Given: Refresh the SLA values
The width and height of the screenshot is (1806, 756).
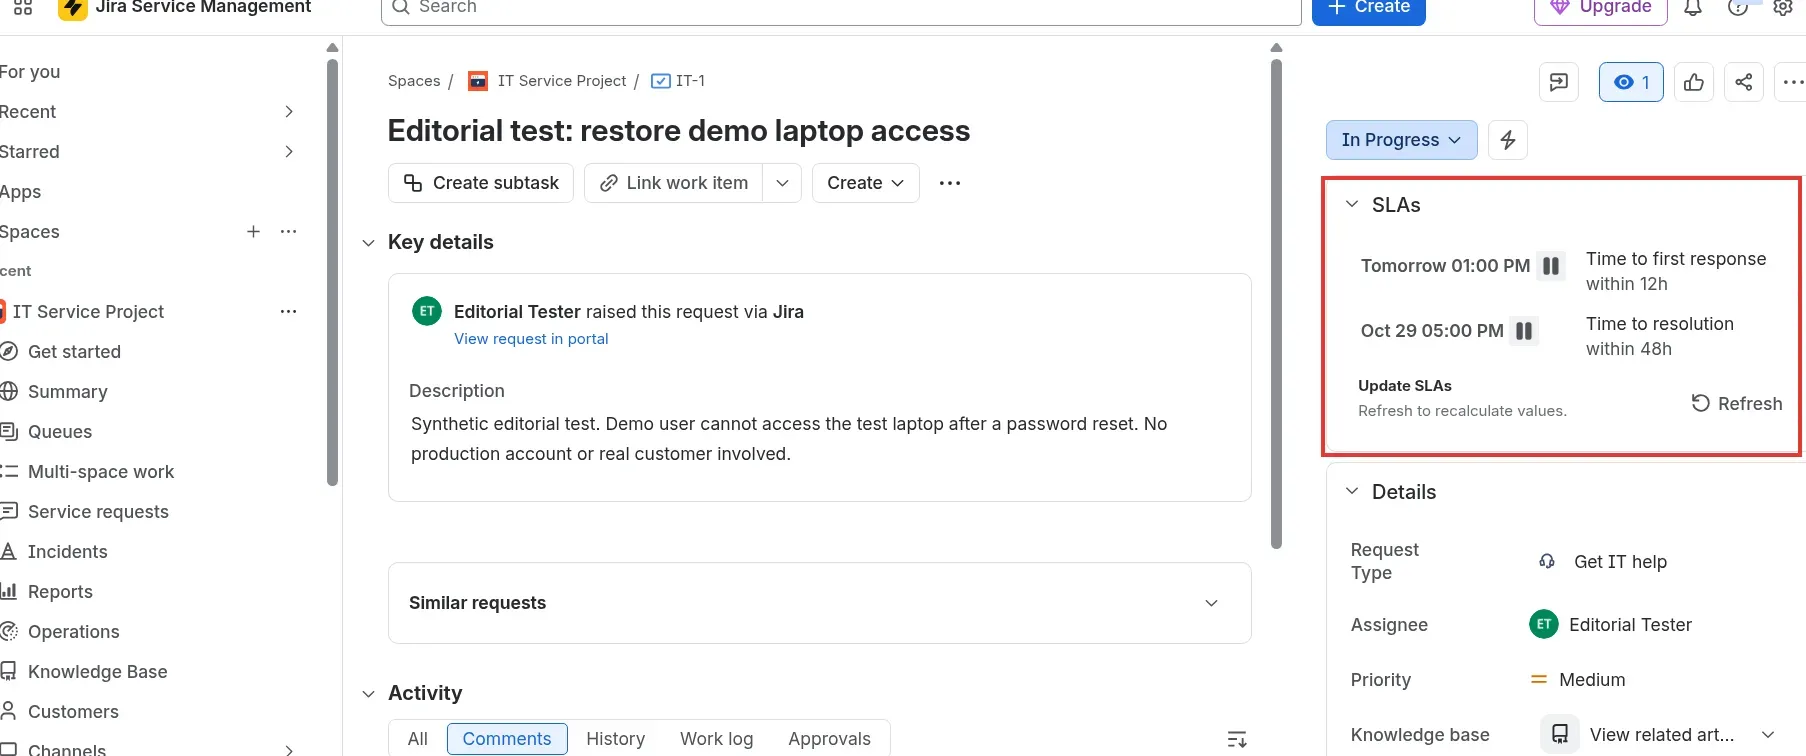Looking at the screenshot, I should click(1737, 404).
